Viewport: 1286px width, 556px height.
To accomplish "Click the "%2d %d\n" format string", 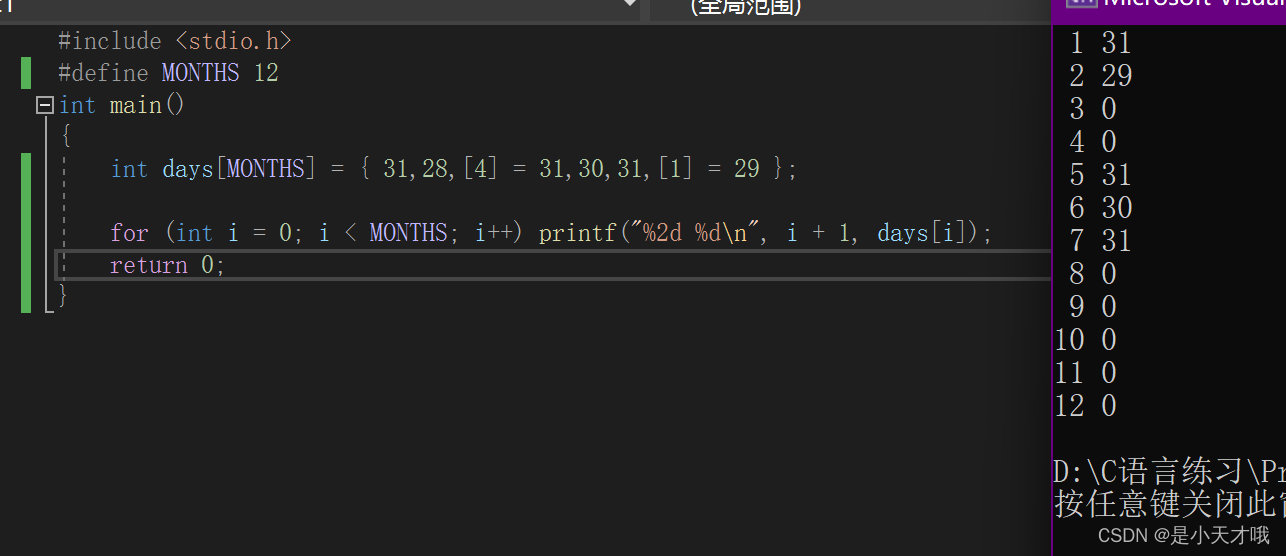I will pos(692,233).
